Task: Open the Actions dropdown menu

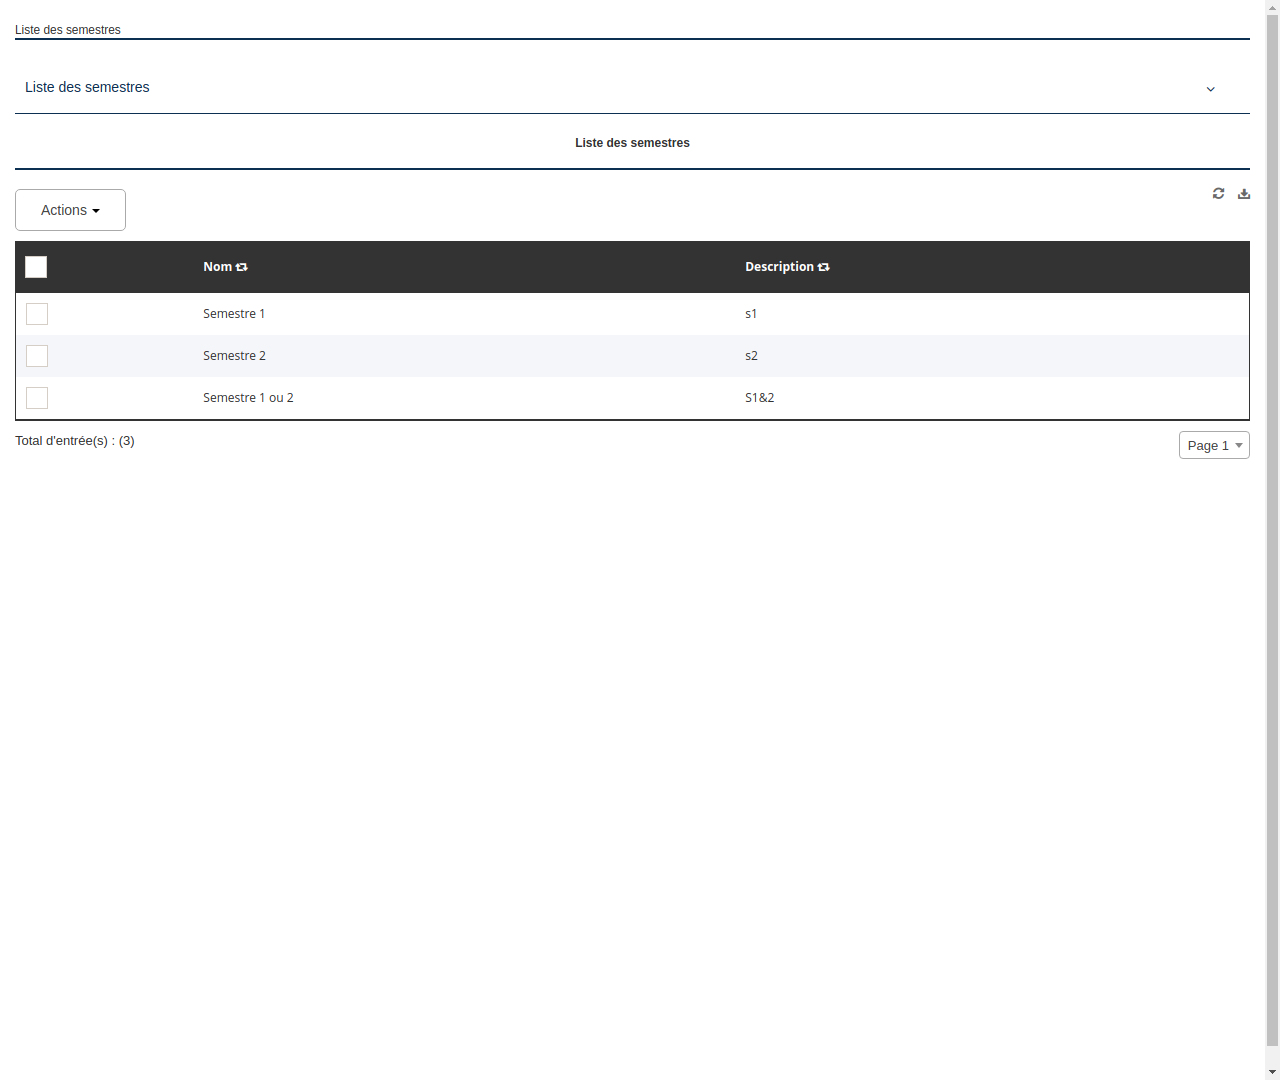Action: 70,210
